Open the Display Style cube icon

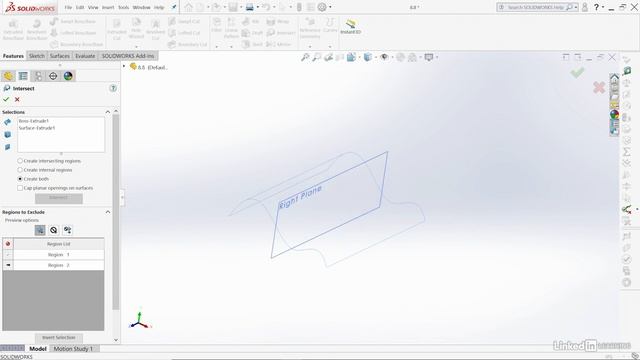pyautogui.click(x=367, y=58)
